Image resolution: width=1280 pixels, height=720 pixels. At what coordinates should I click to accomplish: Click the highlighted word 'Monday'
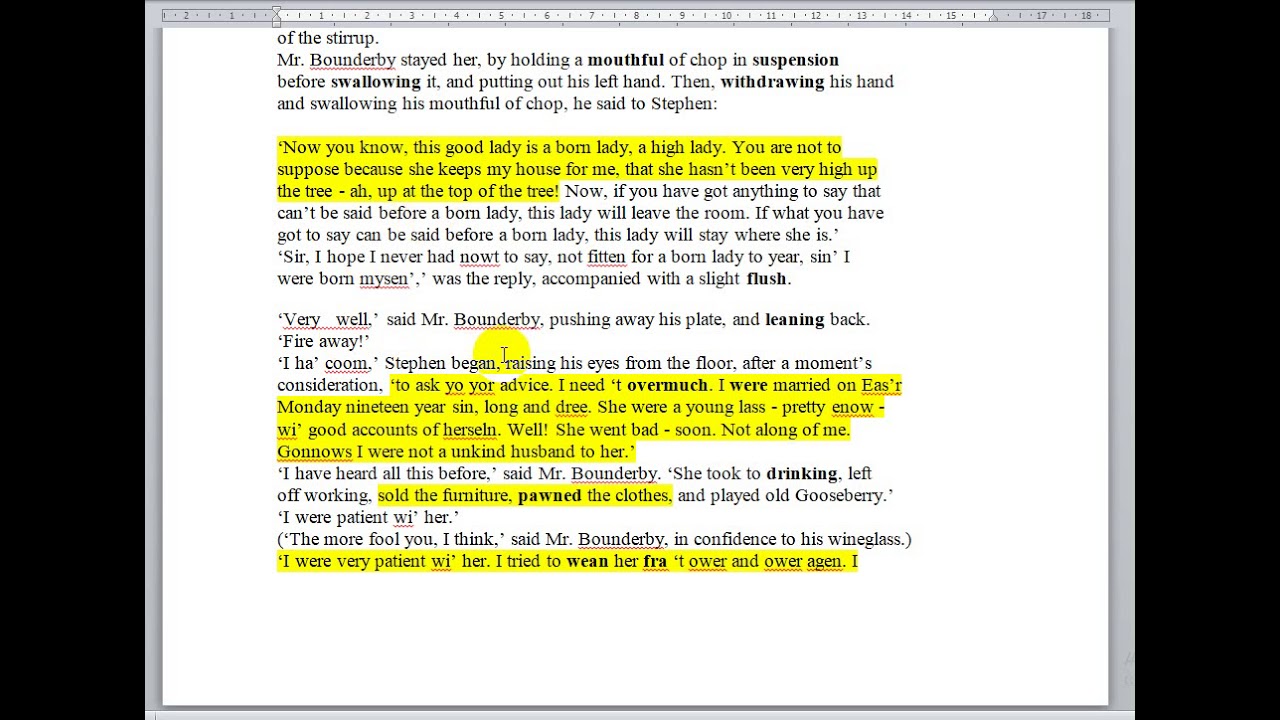pos(308,407)
